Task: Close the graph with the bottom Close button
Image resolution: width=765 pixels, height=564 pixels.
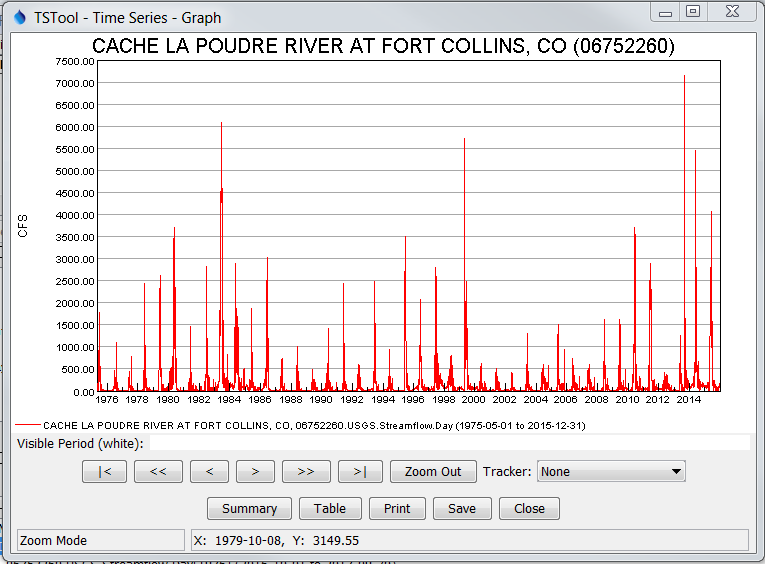Action: pyautogui.click(x=529, y=508)
